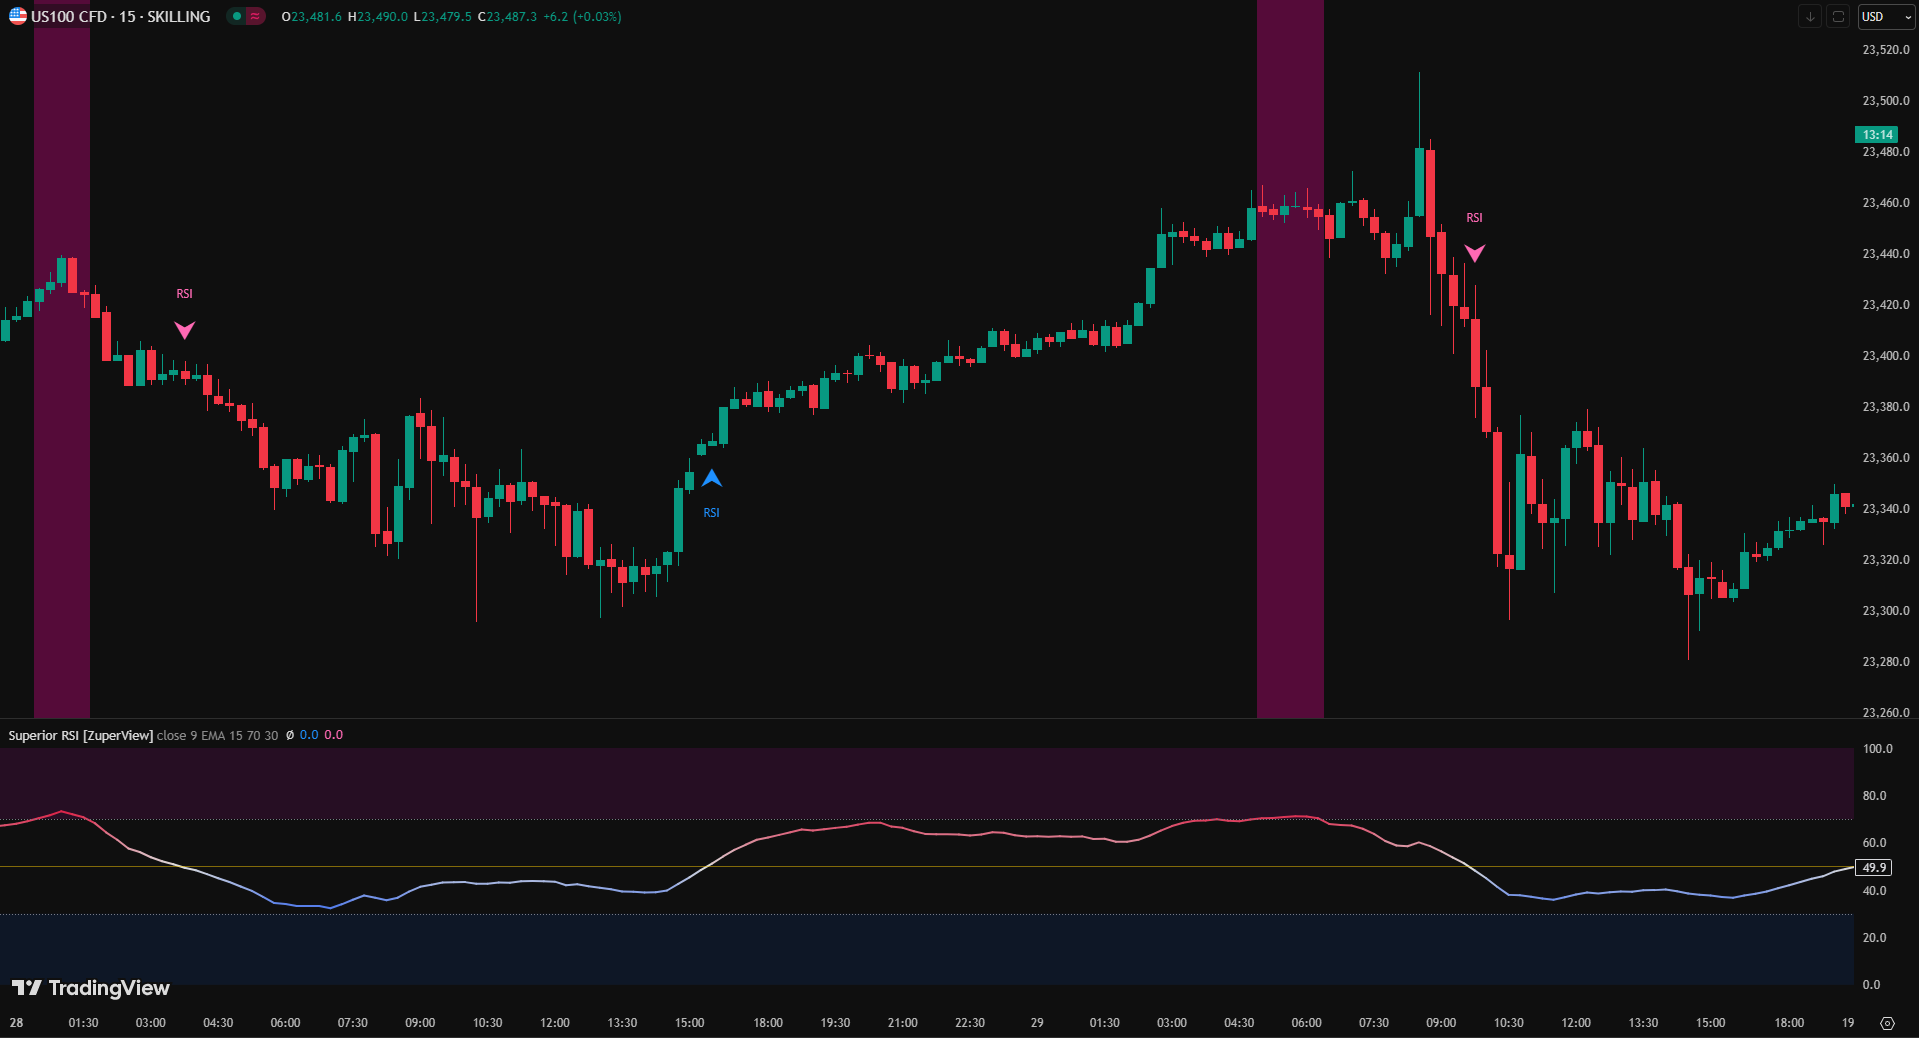
Task: Click the down arrow button beside USD
Action: point(1809,16)
